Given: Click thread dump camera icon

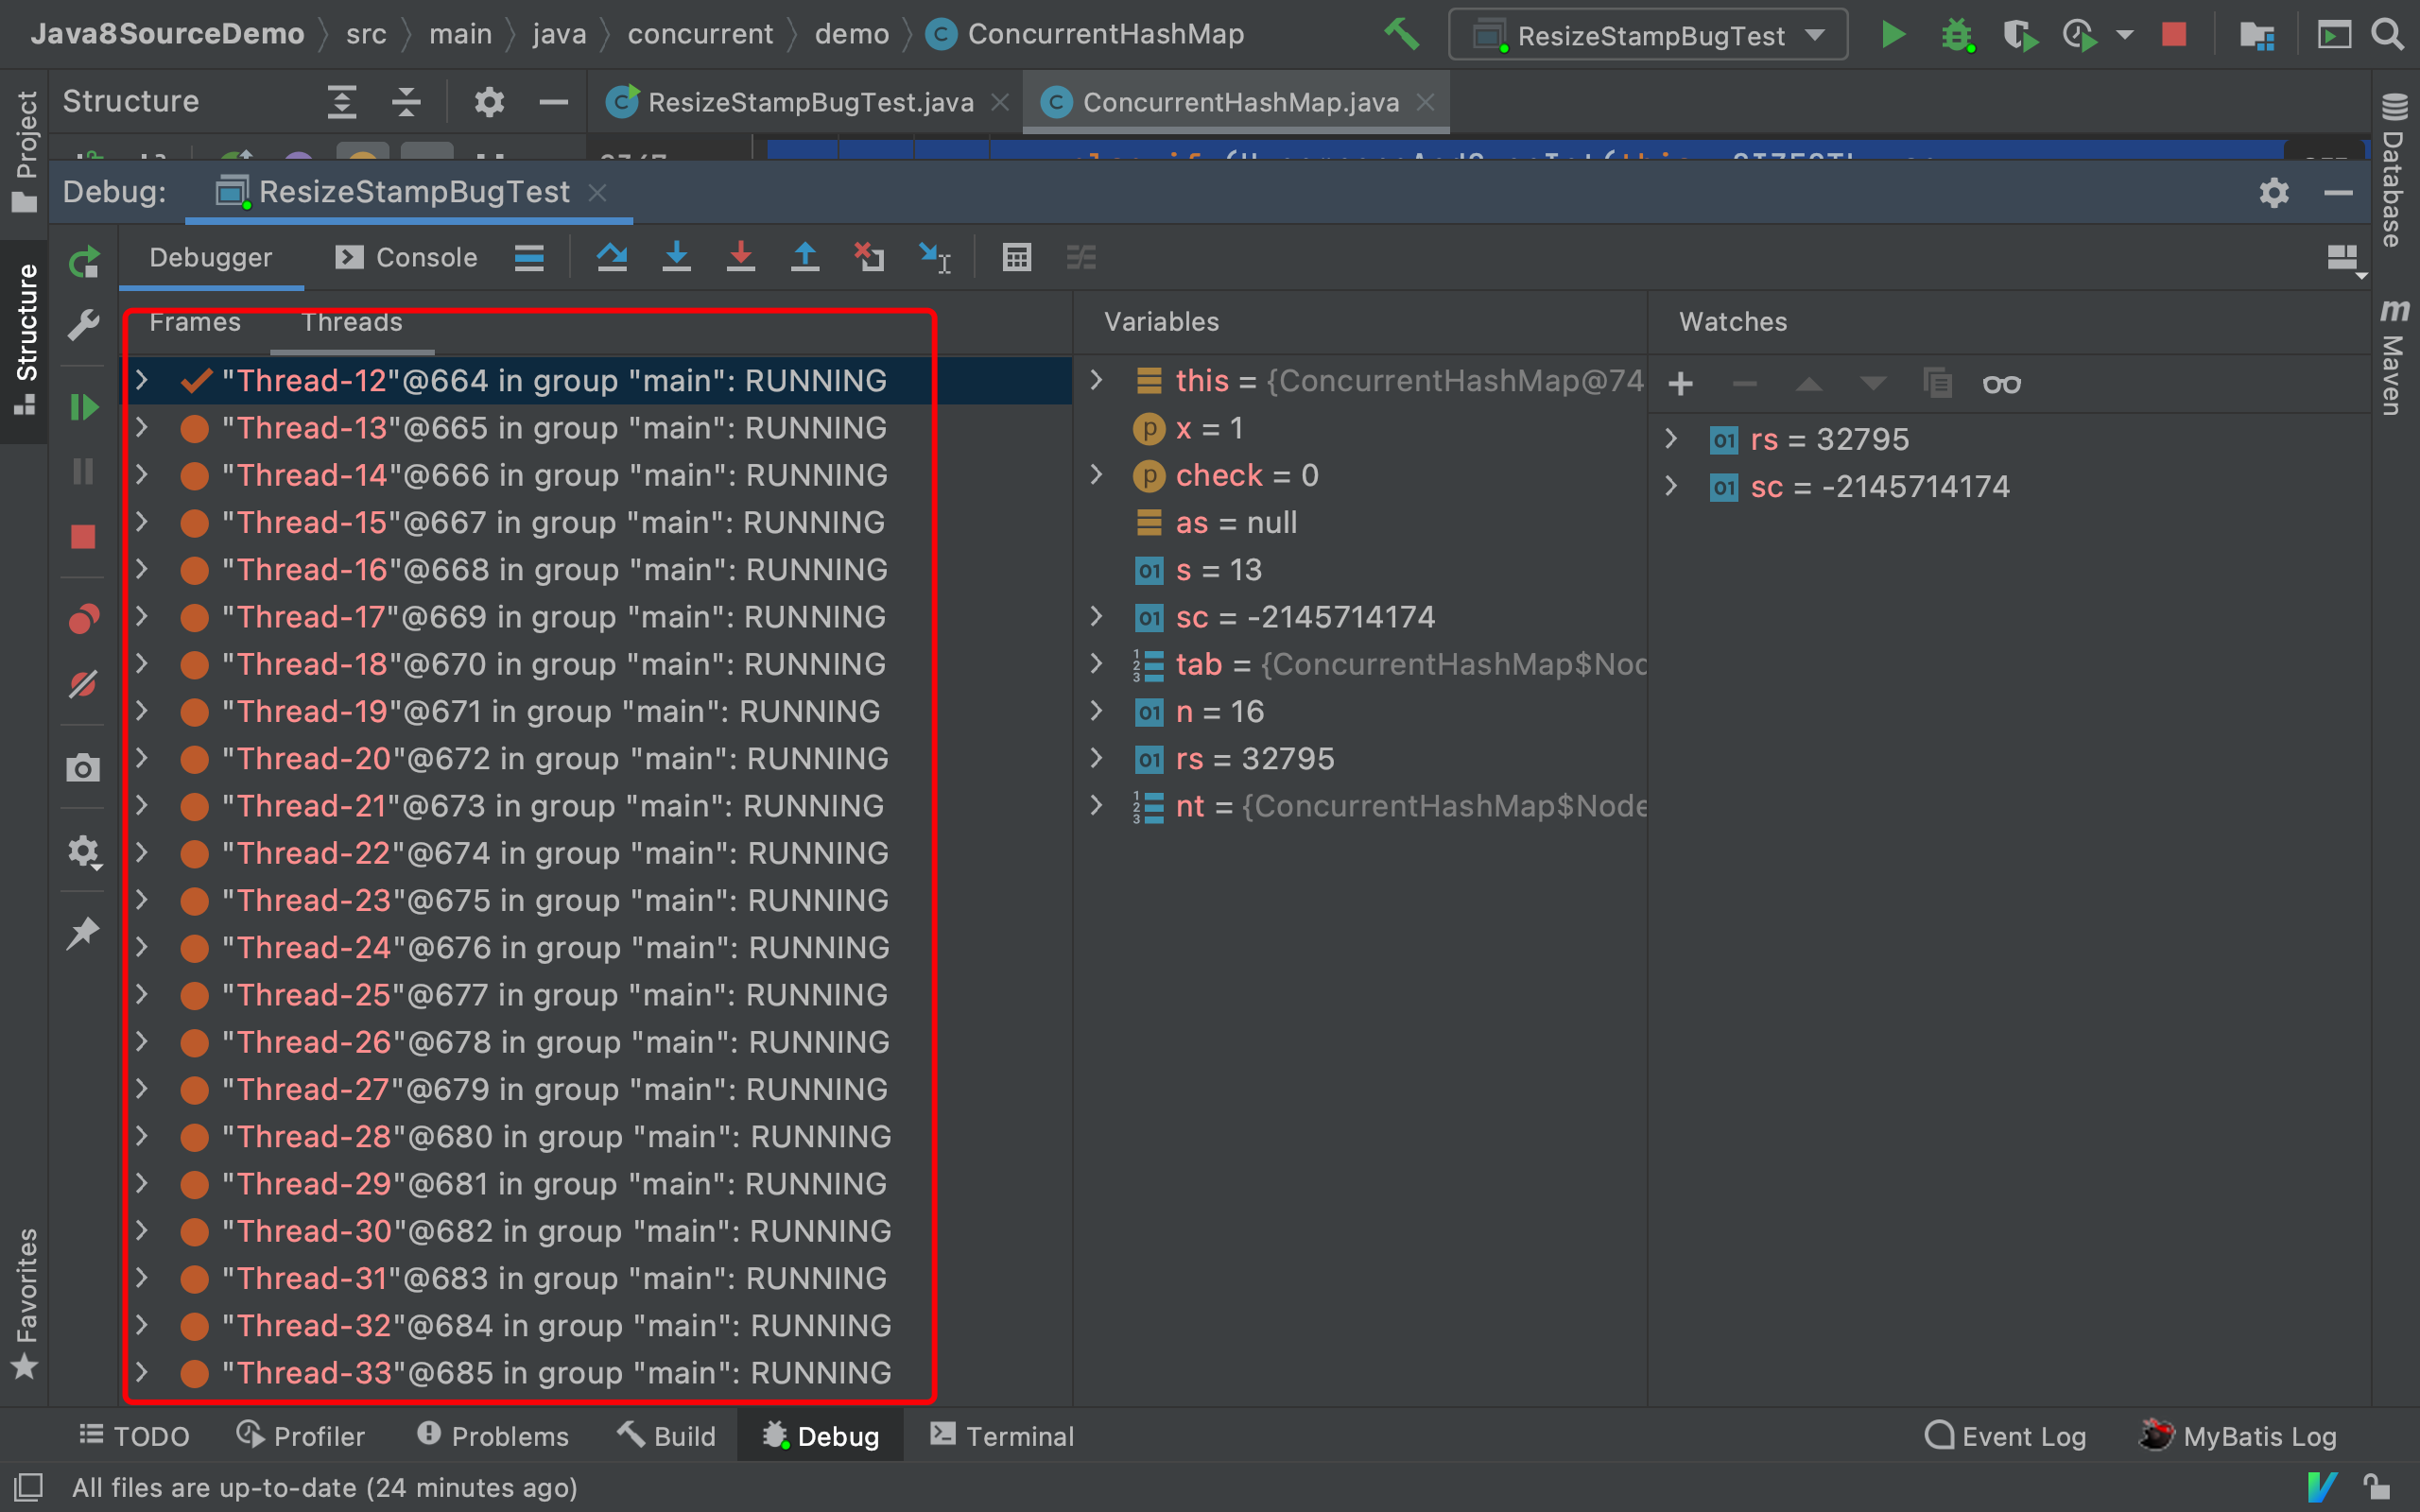Looking at the screenshot, I should coord(83,768).
